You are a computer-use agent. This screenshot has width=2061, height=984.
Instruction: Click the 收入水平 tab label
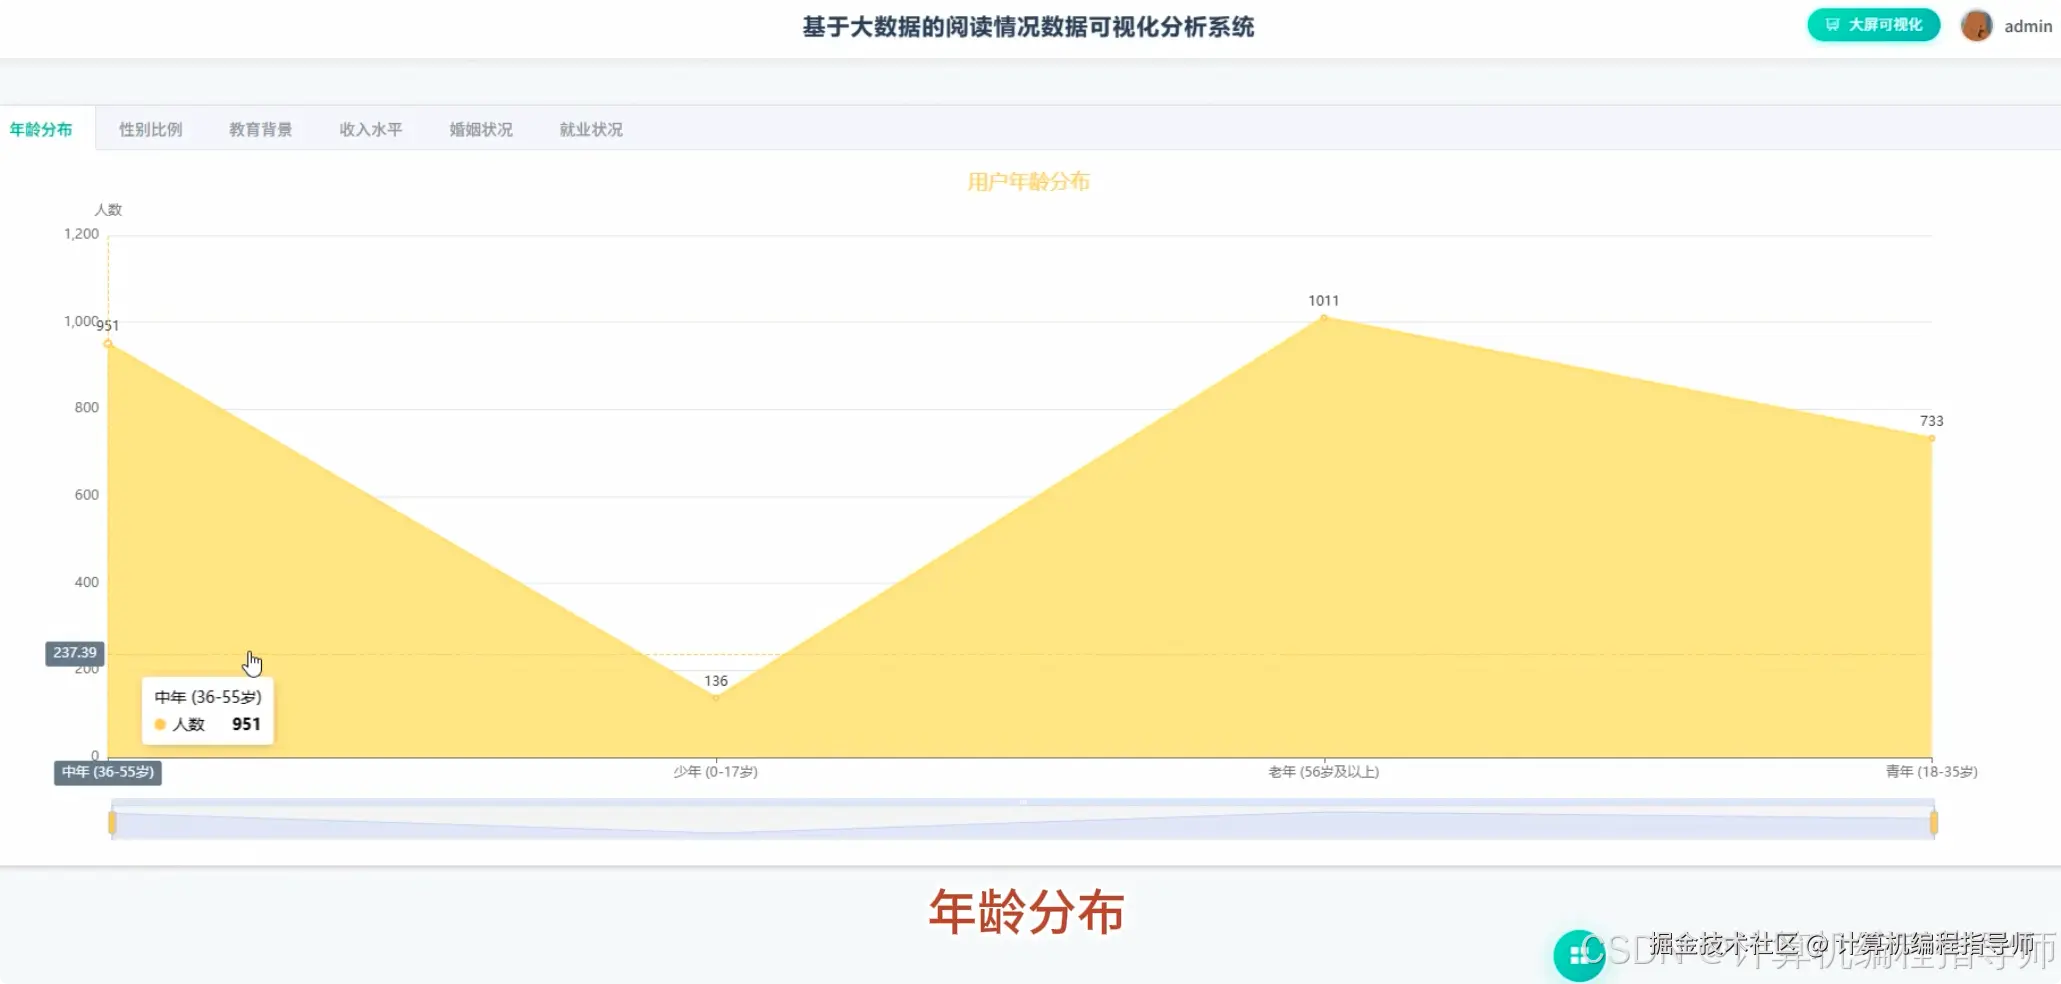tap(370, 128)
